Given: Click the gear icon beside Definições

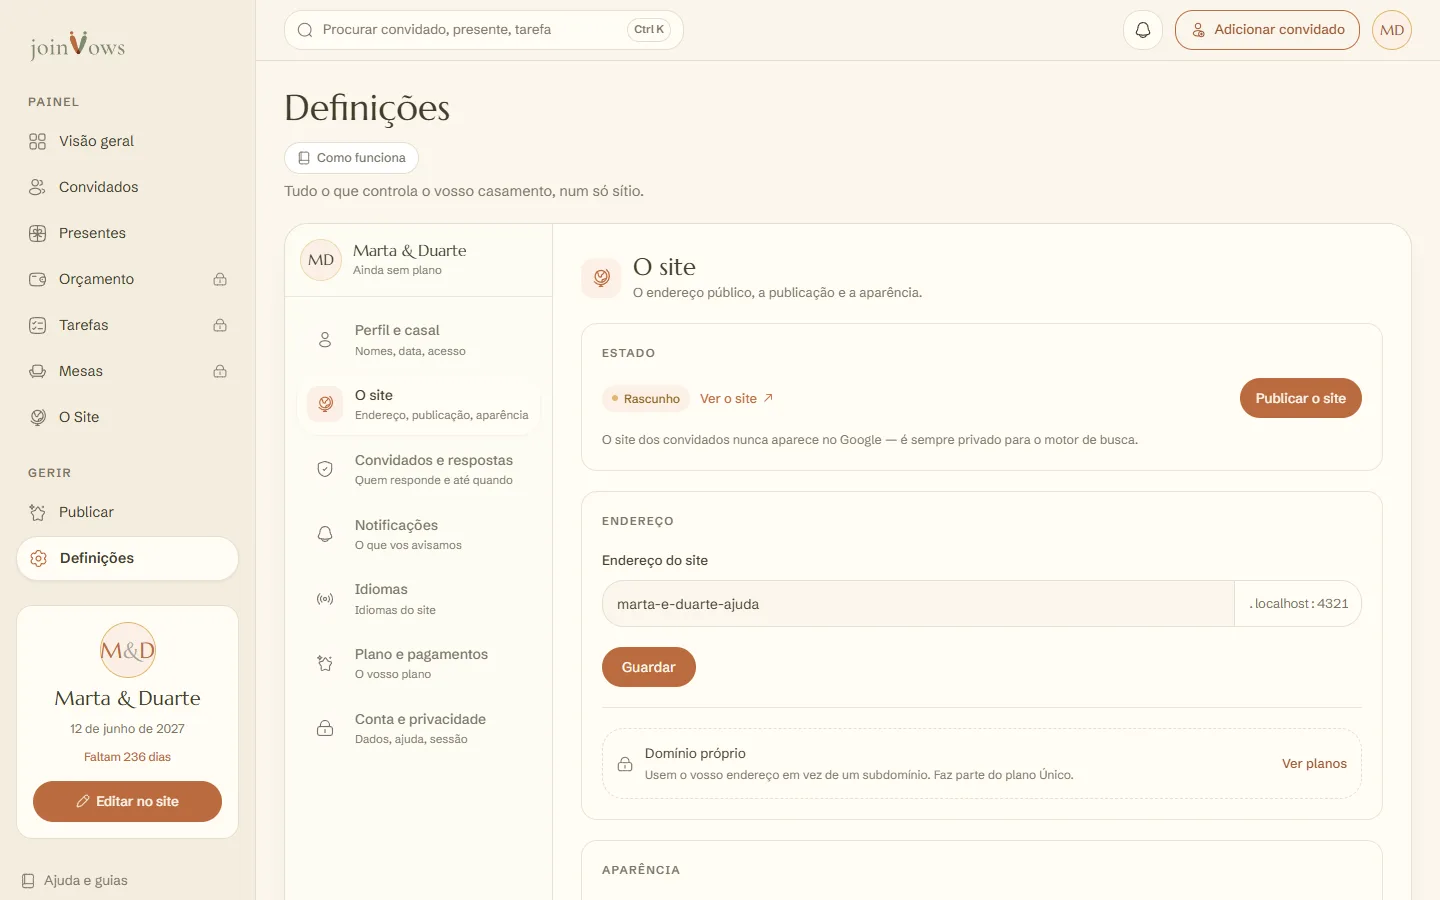Looking at the screenshot, I should (x=39, y=558).
